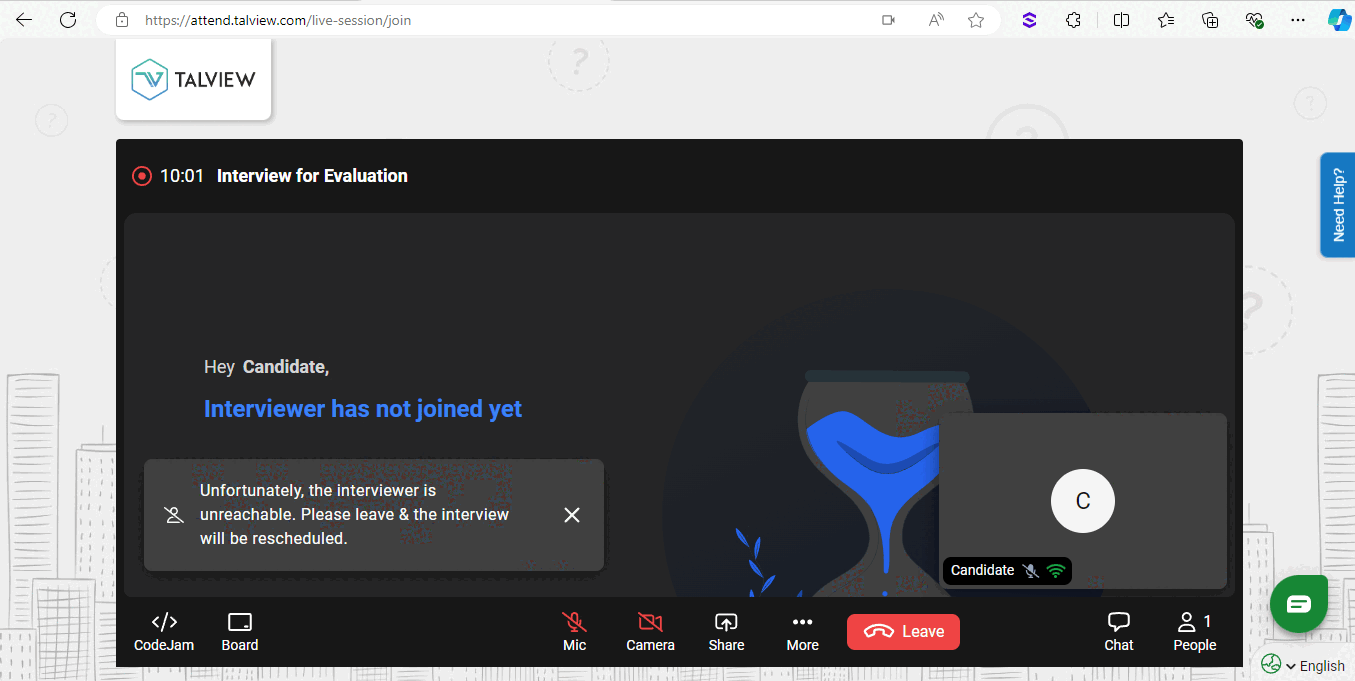The width and height of the screenshot is (1355, 681).
Task: Dismiss the interviewer unreachable notification
Action: pos(572,515)
